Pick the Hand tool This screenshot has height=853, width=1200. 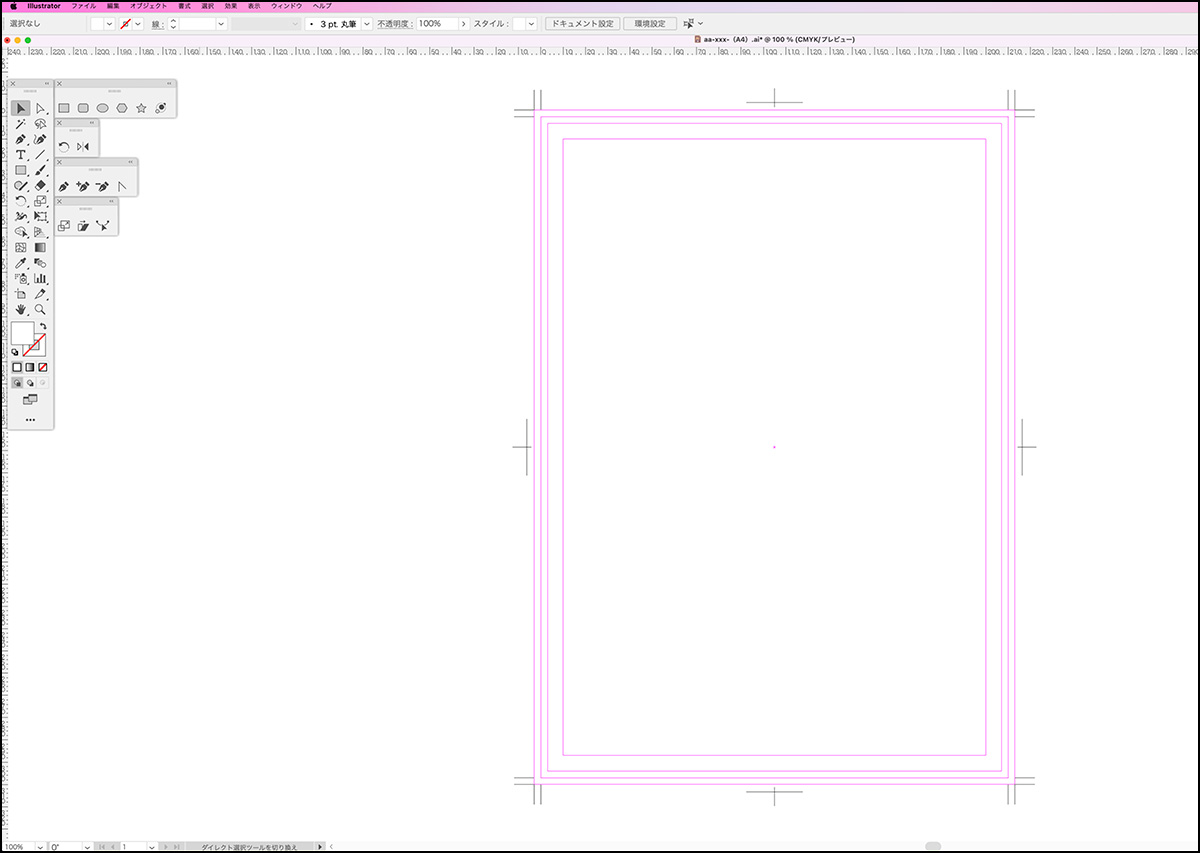(x=20, y=310)
